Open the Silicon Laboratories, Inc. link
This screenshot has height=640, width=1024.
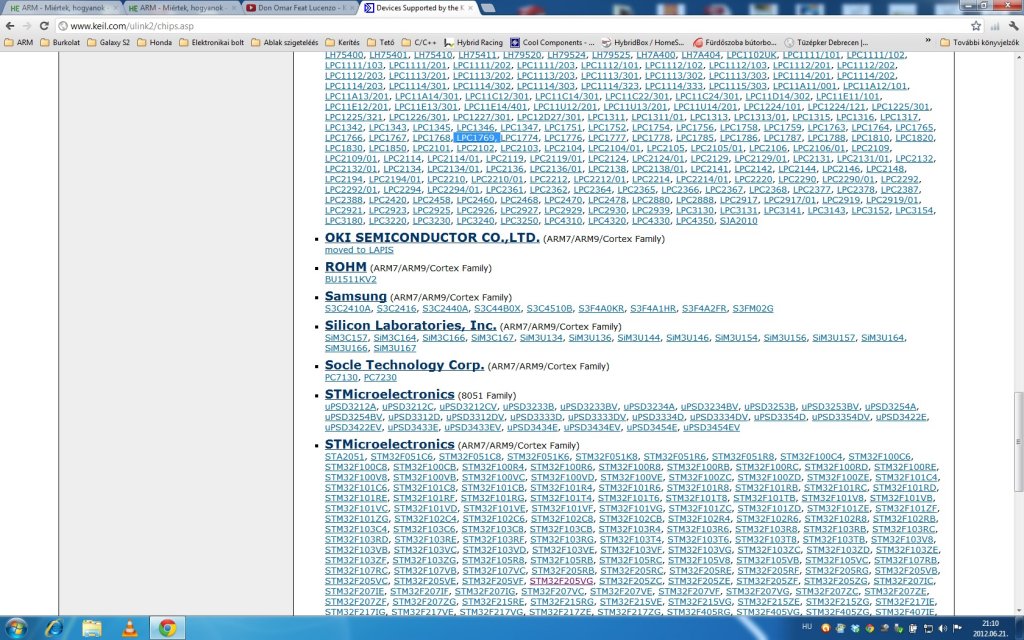click(x=410, y=325)
